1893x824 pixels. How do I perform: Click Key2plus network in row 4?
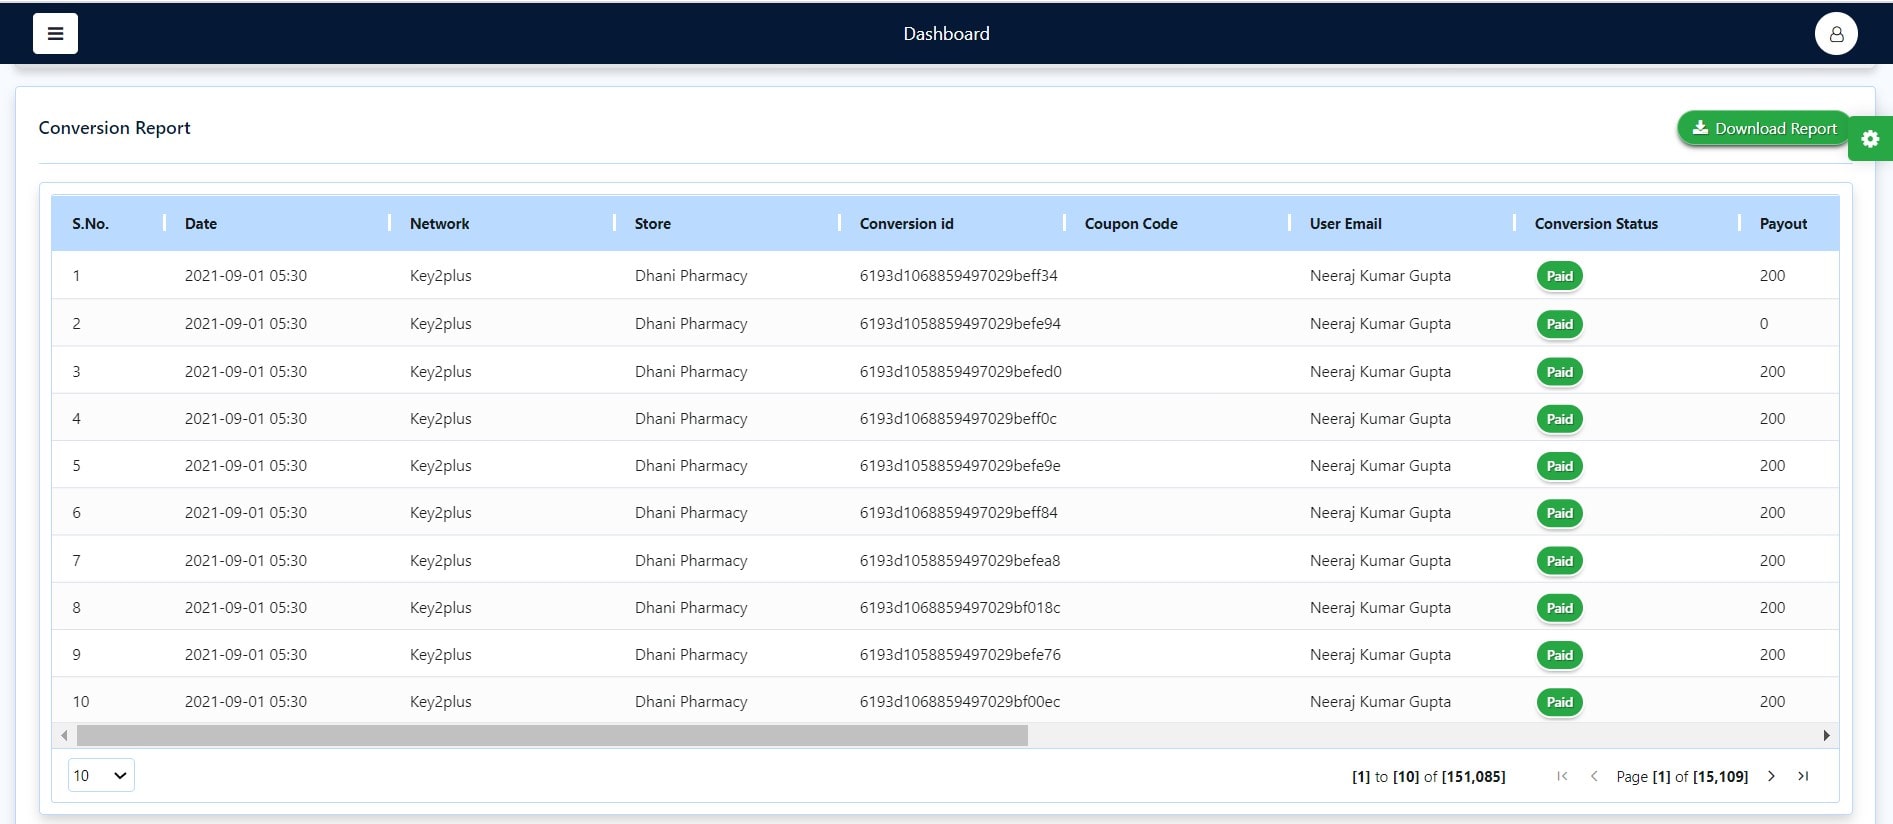[440, 419]
